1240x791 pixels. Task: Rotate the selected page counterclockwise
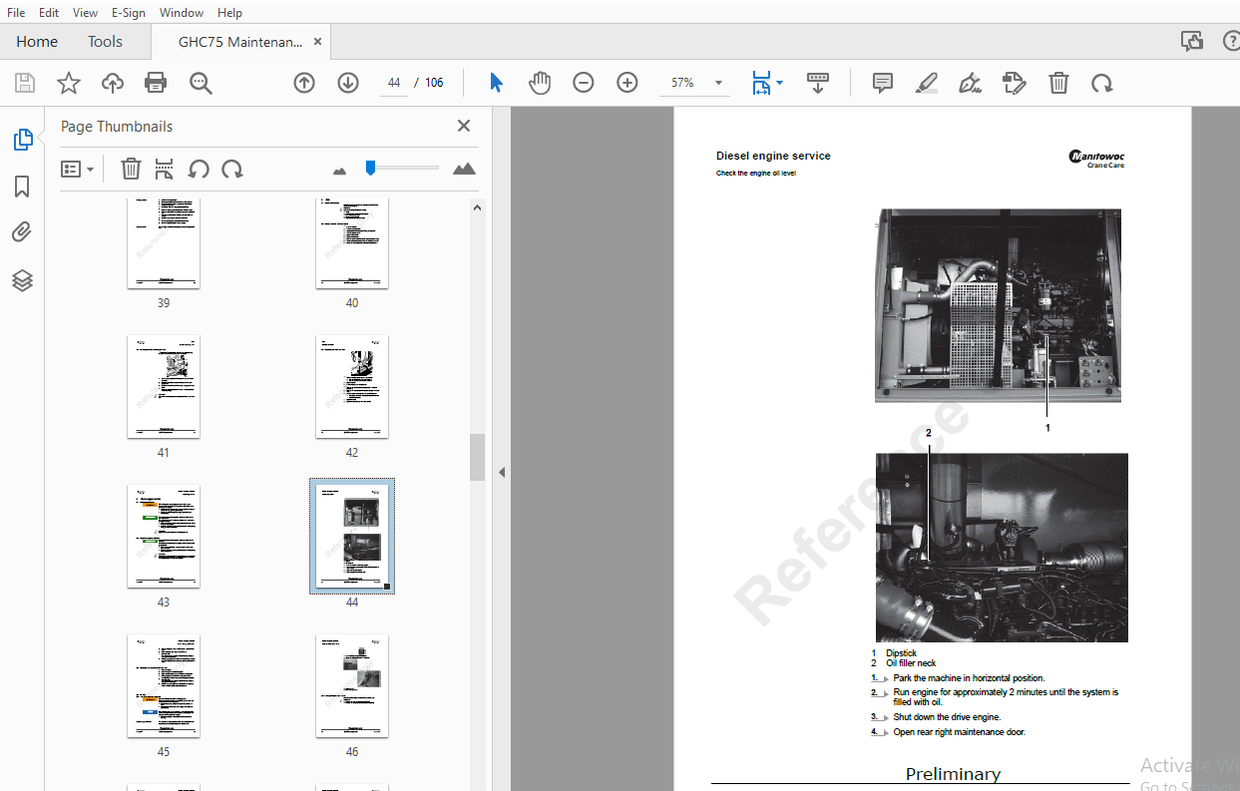click(199, 168)
